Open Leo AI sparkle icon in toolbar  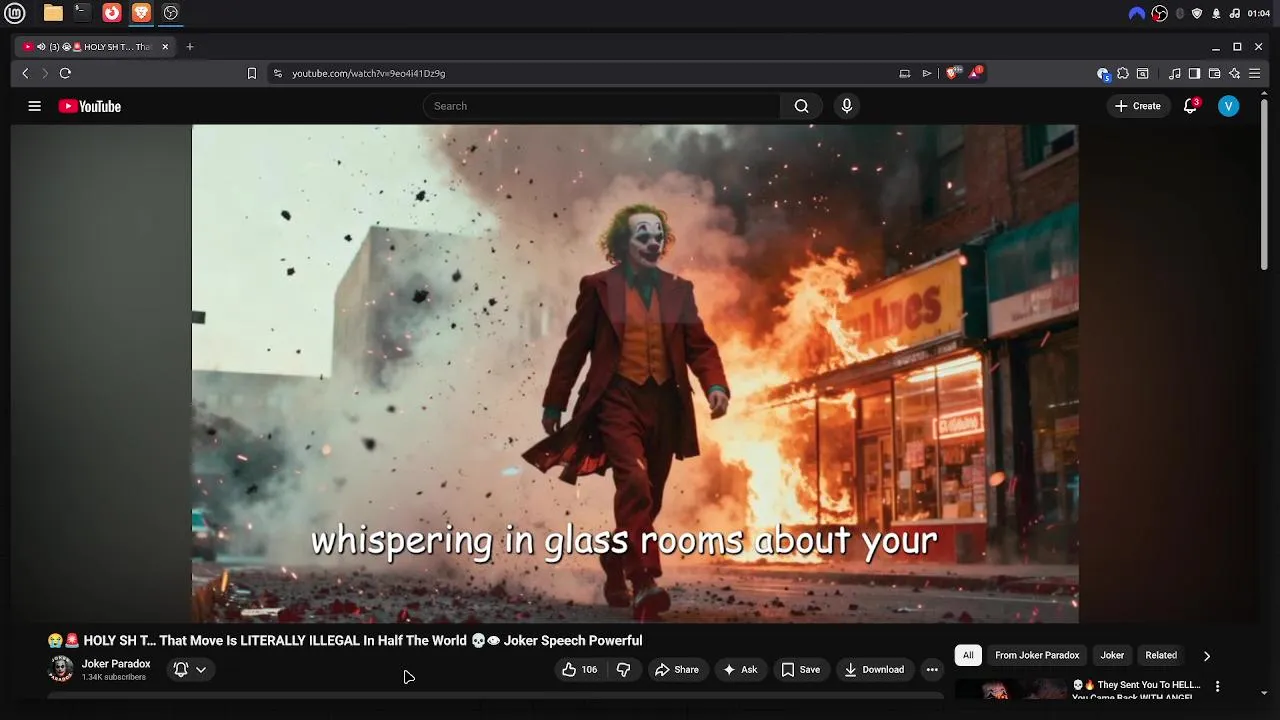coord(1235,73)
